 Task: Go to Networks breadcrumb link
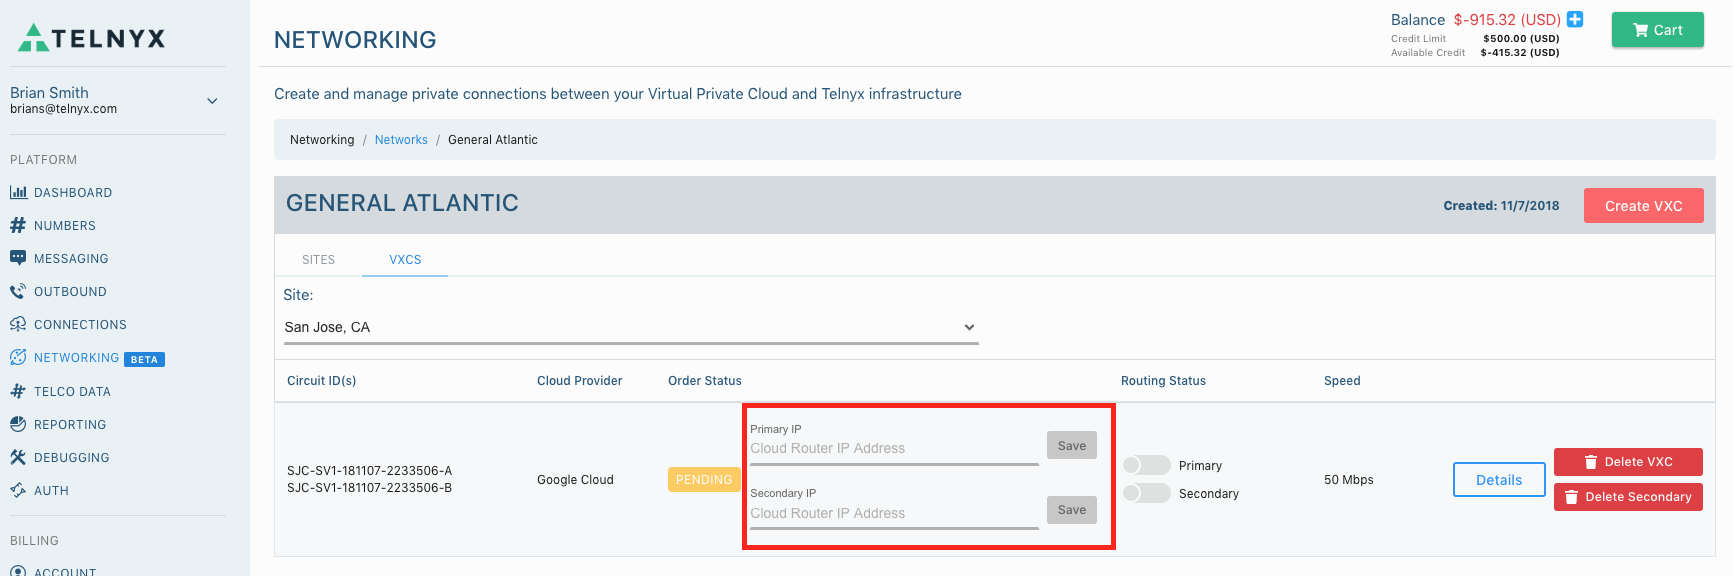click(x=401, y=140)
